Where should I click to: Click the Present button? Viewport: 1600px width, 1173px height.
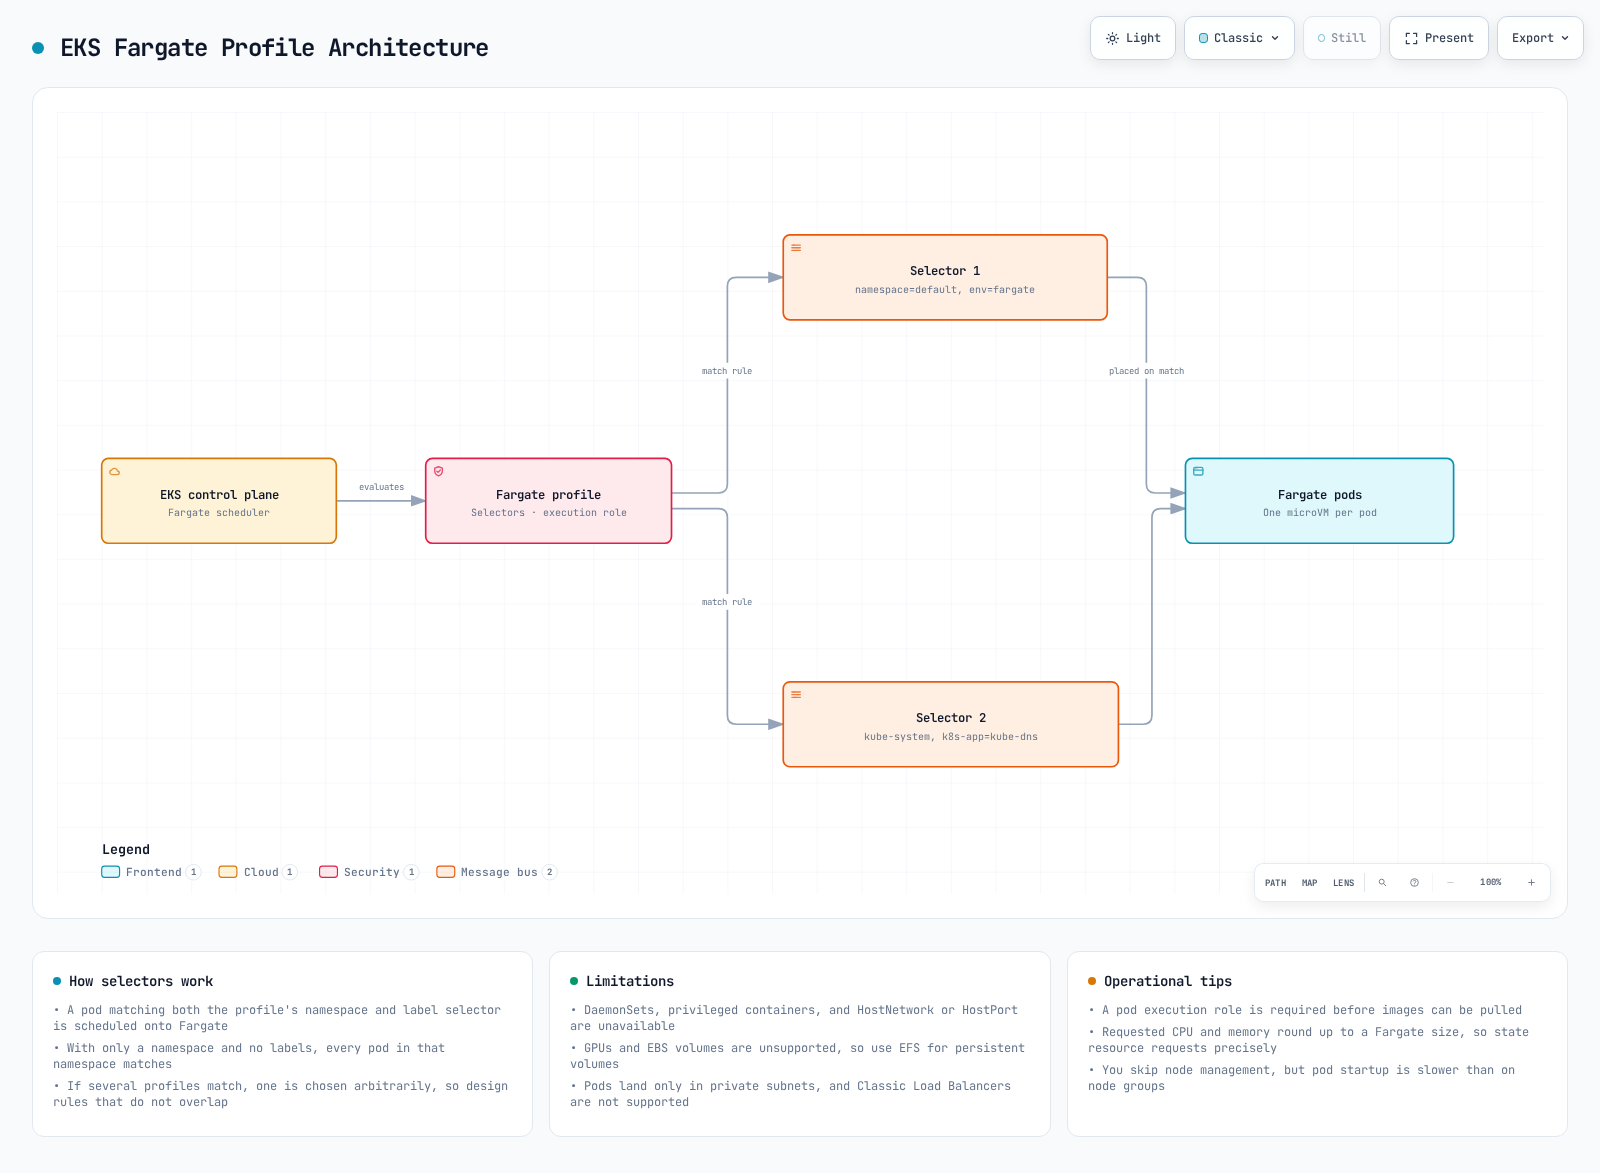[x=1439, y=38]
